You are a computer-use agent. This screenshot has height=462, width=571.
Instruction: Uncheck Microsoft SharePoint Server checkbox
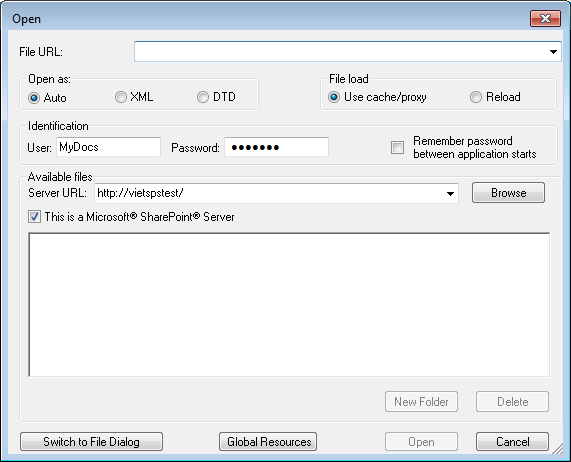[35, 217]
